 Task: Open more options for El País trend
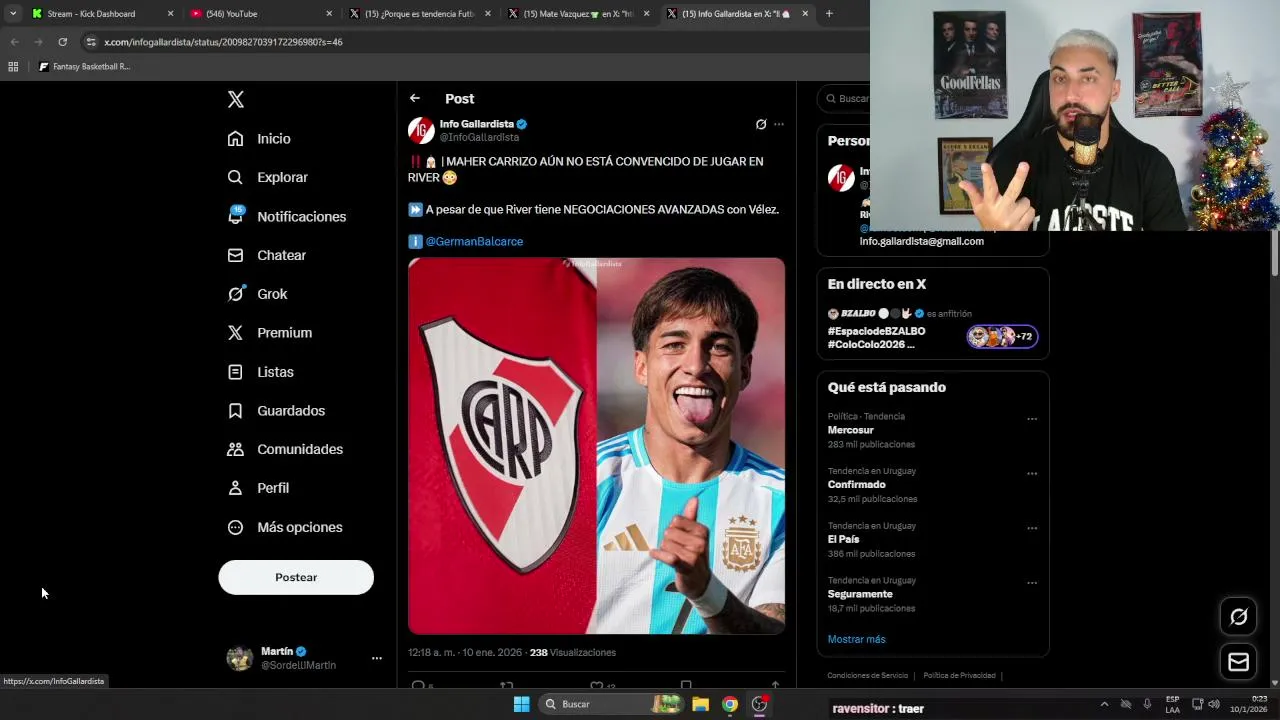tap(1032, 528)
